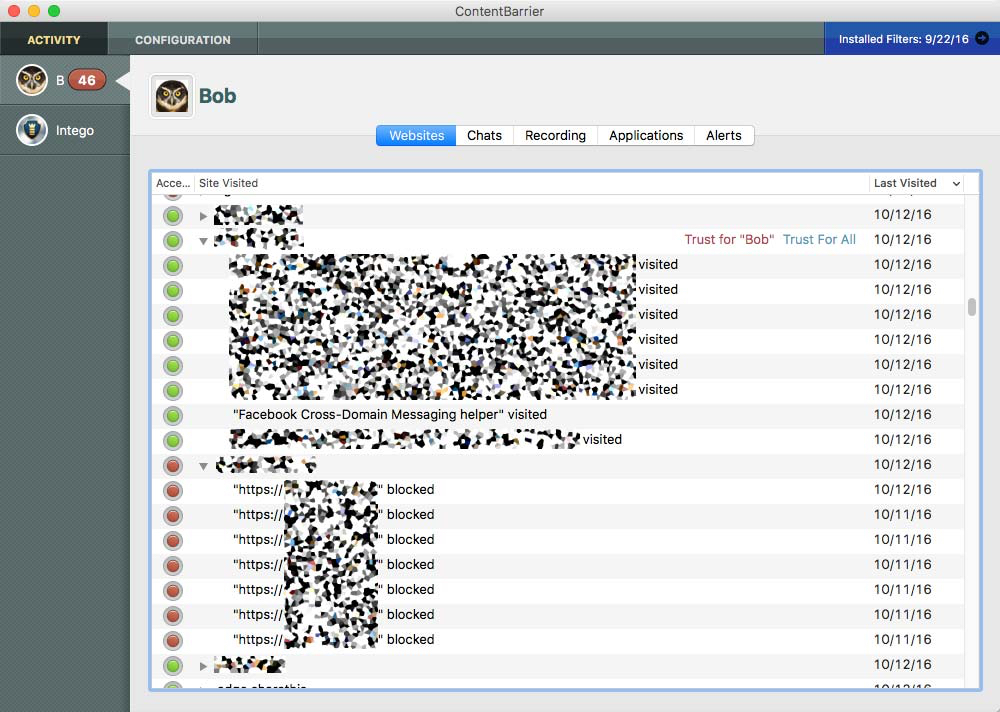
Task: Select the Intego user shield icon
Action: pos(32,130)
